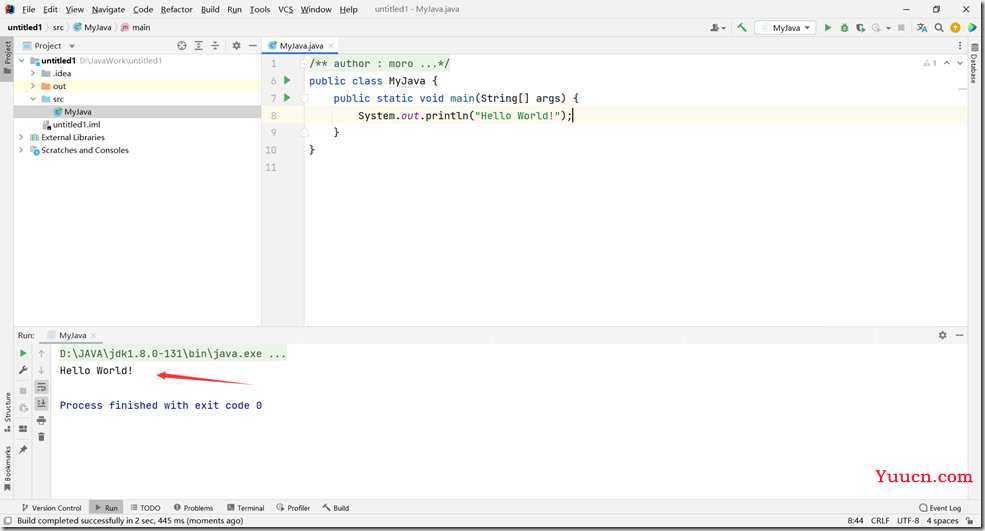
Task: Pin the Run tab with pin icon
Action: 23,450
